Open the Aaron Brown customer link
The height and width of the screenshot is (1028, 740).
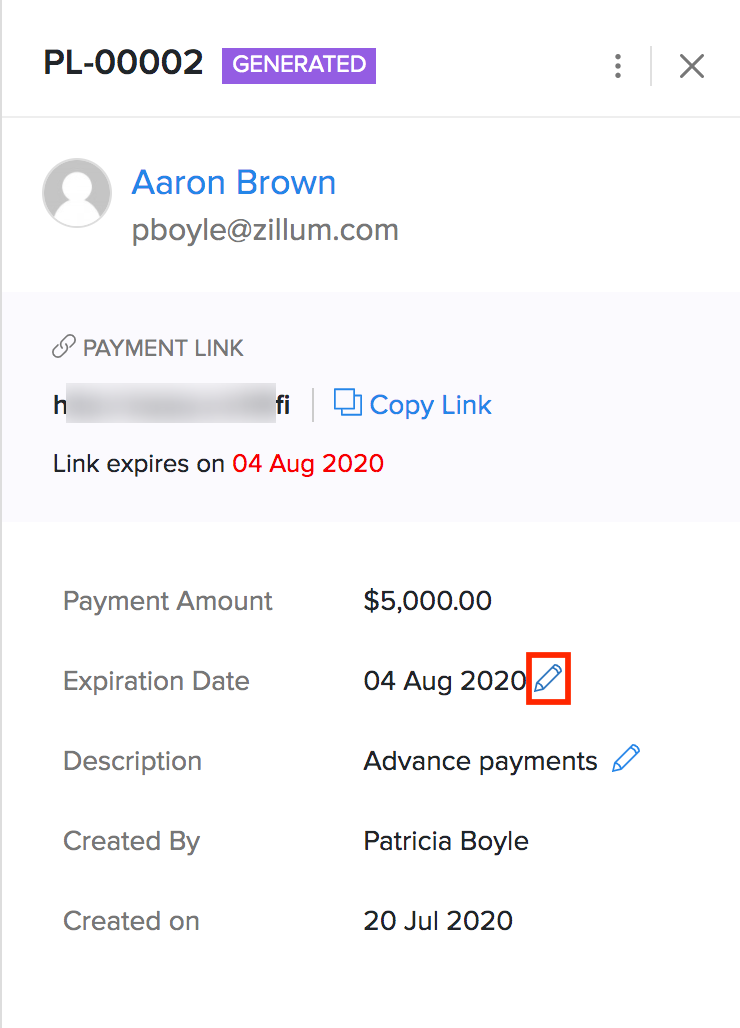pos(234,182)
